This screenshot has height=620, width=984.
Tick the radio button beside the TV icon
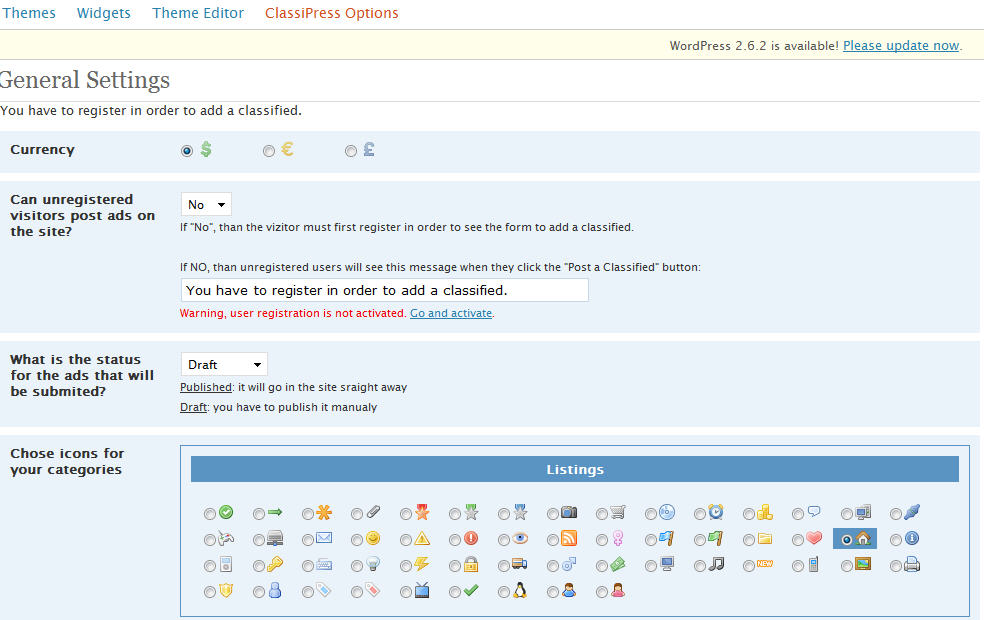click(405, 592)
